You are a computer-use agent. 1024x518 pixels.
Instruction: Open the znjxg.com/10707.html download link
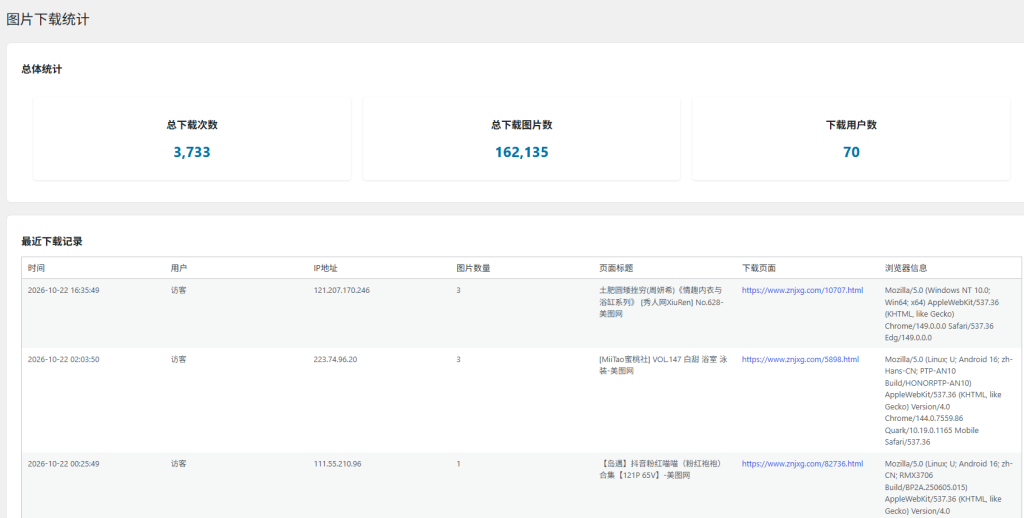point(802,290)
